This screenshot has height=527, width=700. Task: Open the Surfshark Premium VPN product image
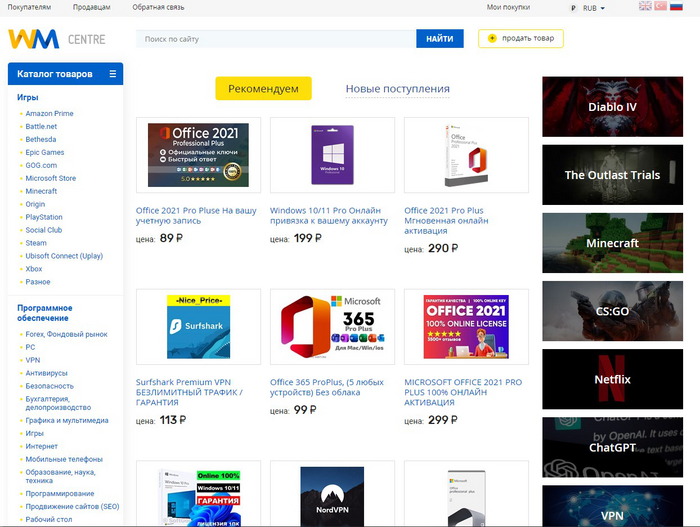tap(198, 327)
